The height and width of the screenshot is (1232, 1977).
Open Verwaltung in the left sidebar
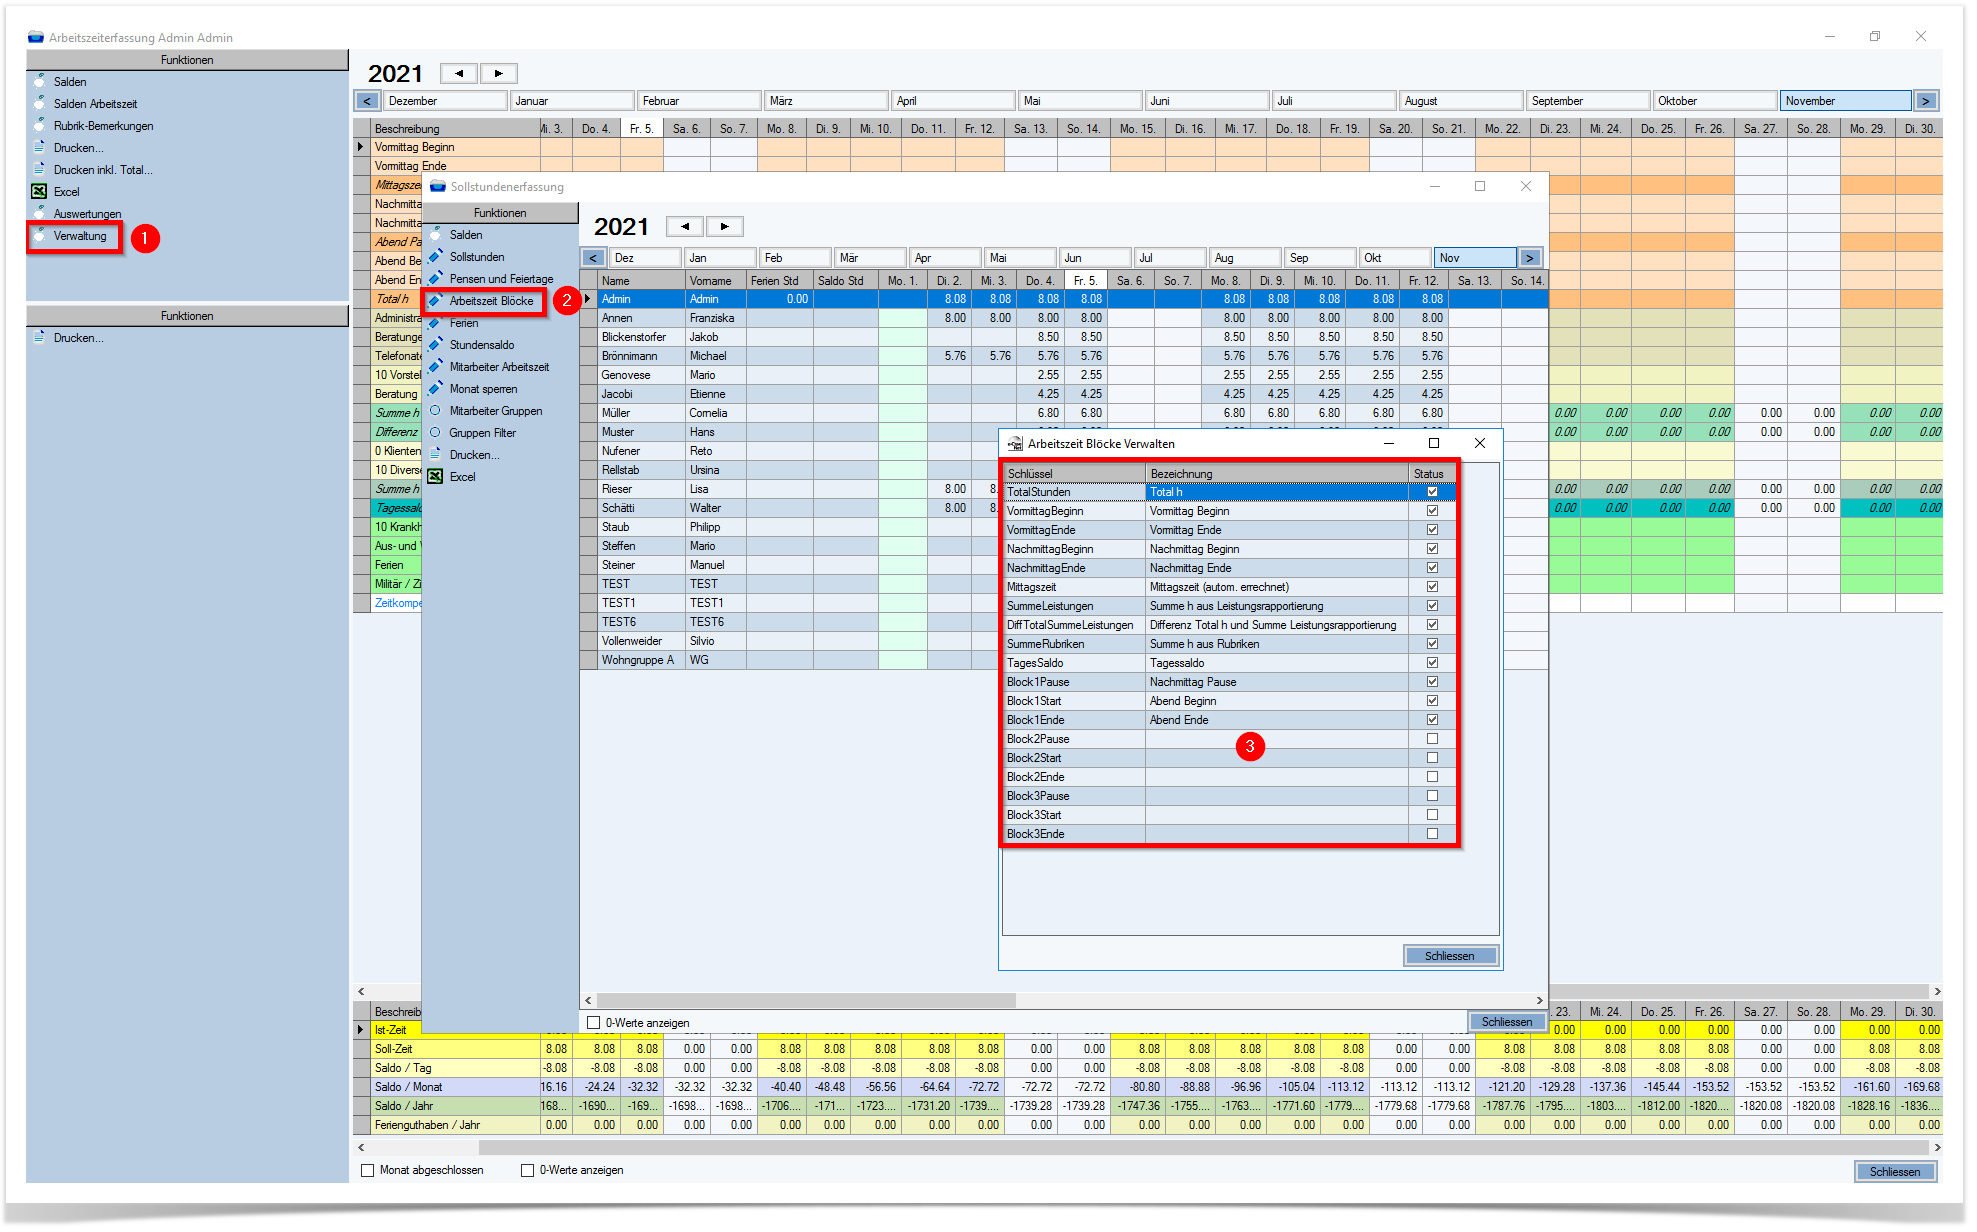[x=80, y=236]
